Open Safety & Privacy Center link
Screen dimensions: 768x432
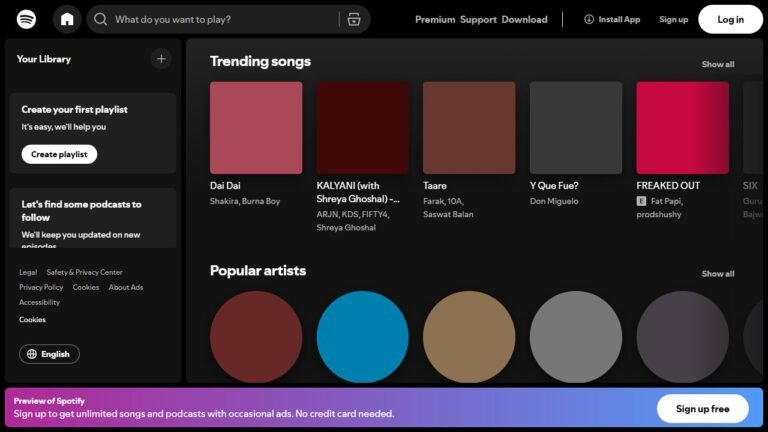[x=85, y=272]
